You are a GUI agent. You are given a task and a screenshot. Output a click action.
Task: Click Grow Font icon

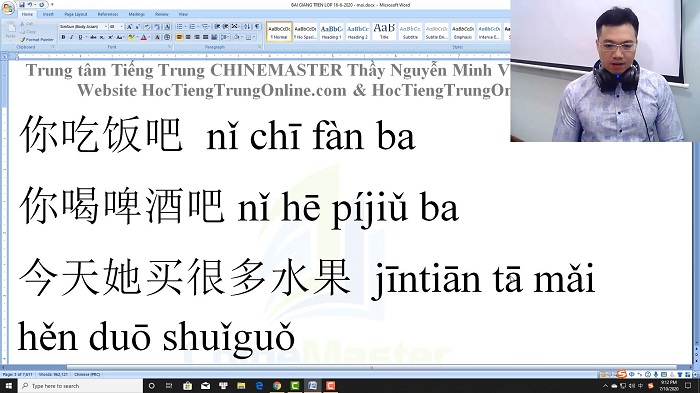tap(129, 26)
